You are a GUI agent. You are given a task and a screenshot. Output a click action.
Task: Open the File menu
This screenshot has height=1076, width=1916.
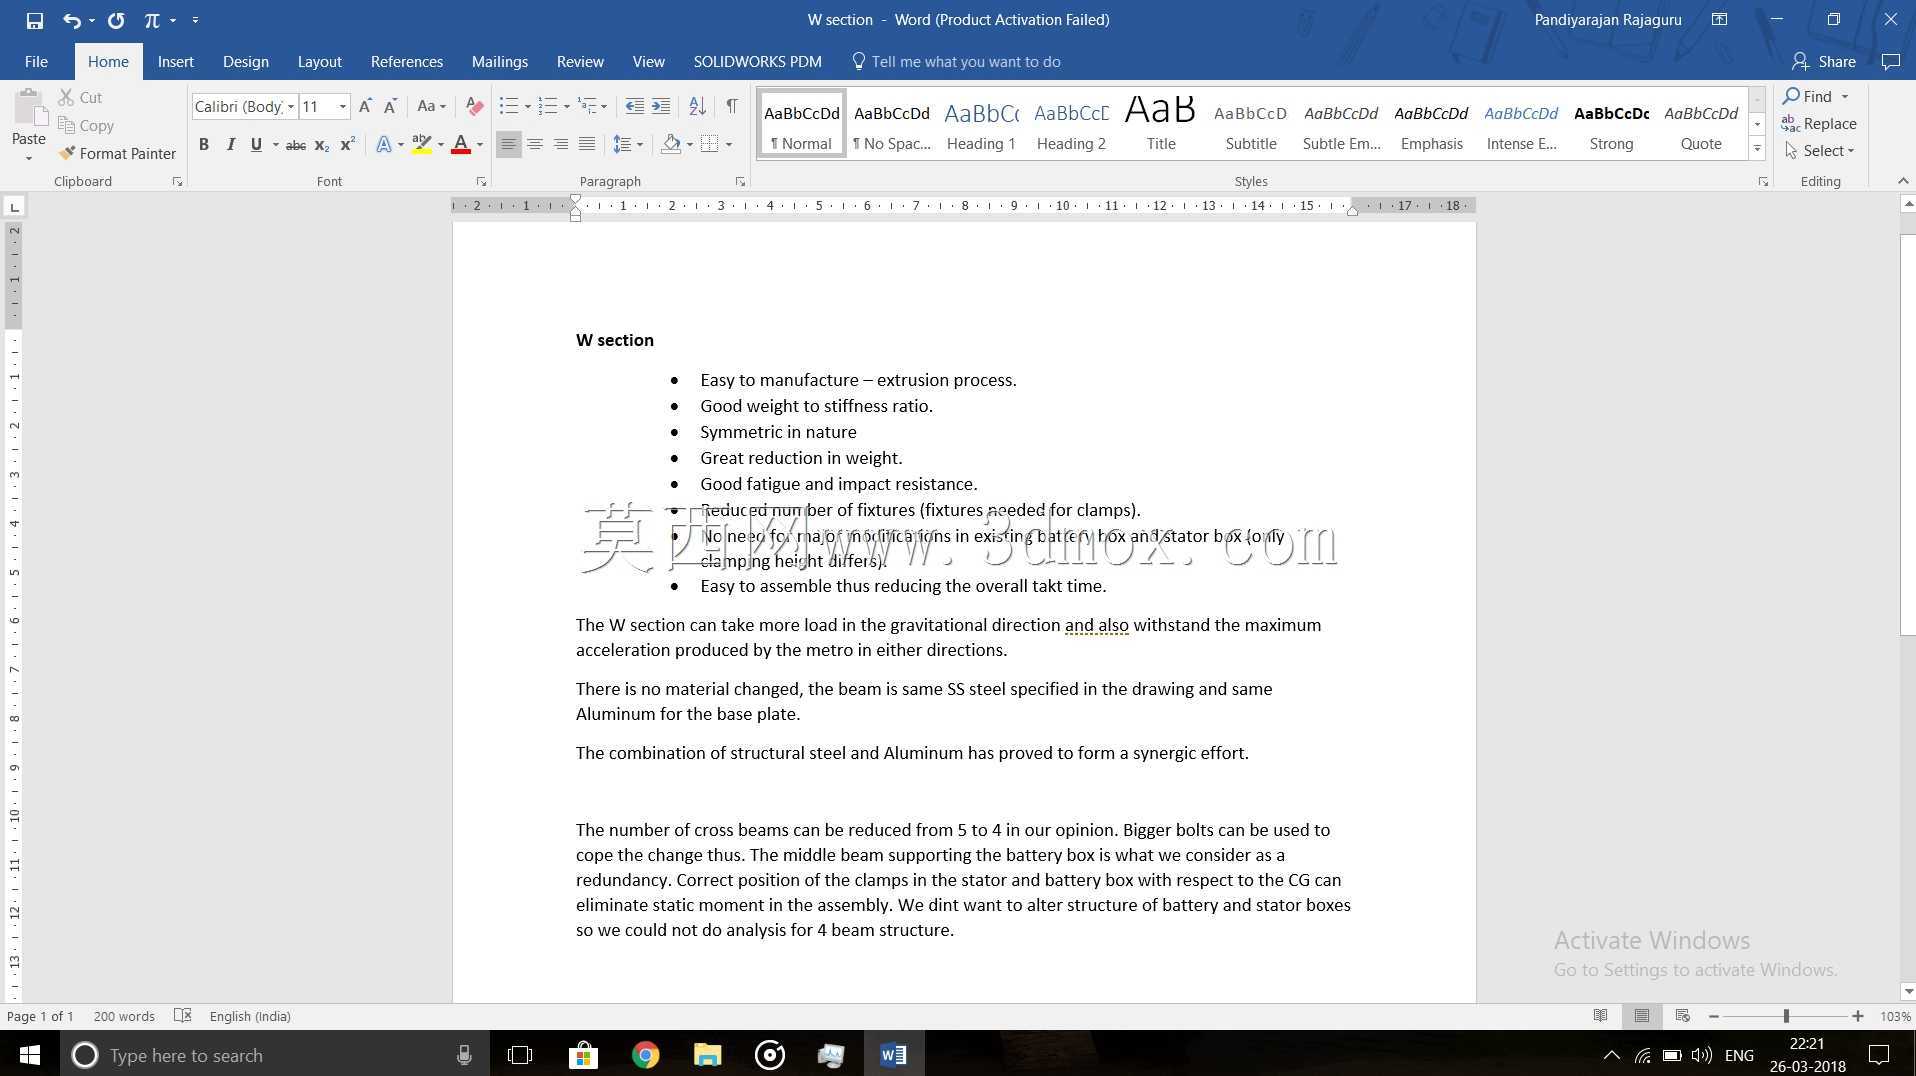coord(36,62)
